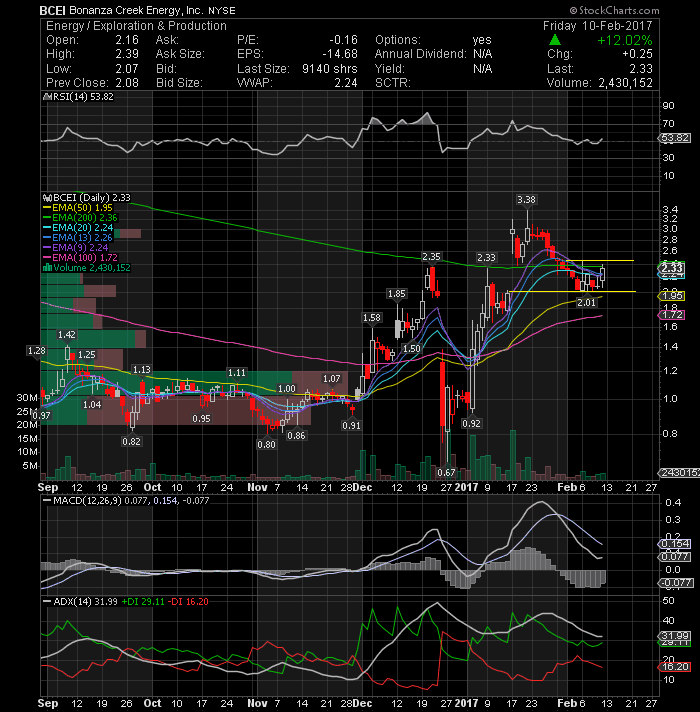700x712 pixels.
Task: Click the 3.38 peak price label
Action: click(526, 199)
